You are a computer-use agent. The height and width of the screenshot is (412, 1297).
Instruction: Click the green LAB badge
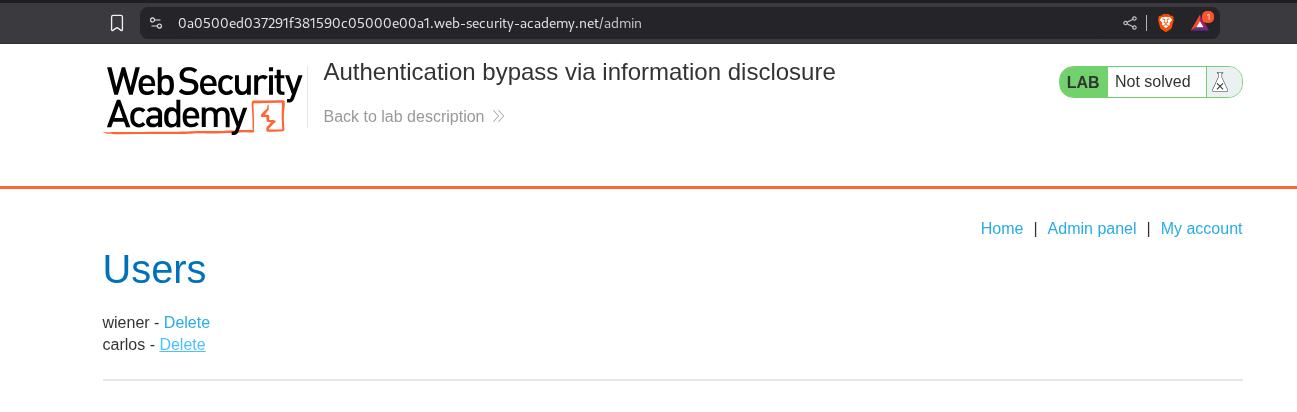click(x=1083, y=83)
